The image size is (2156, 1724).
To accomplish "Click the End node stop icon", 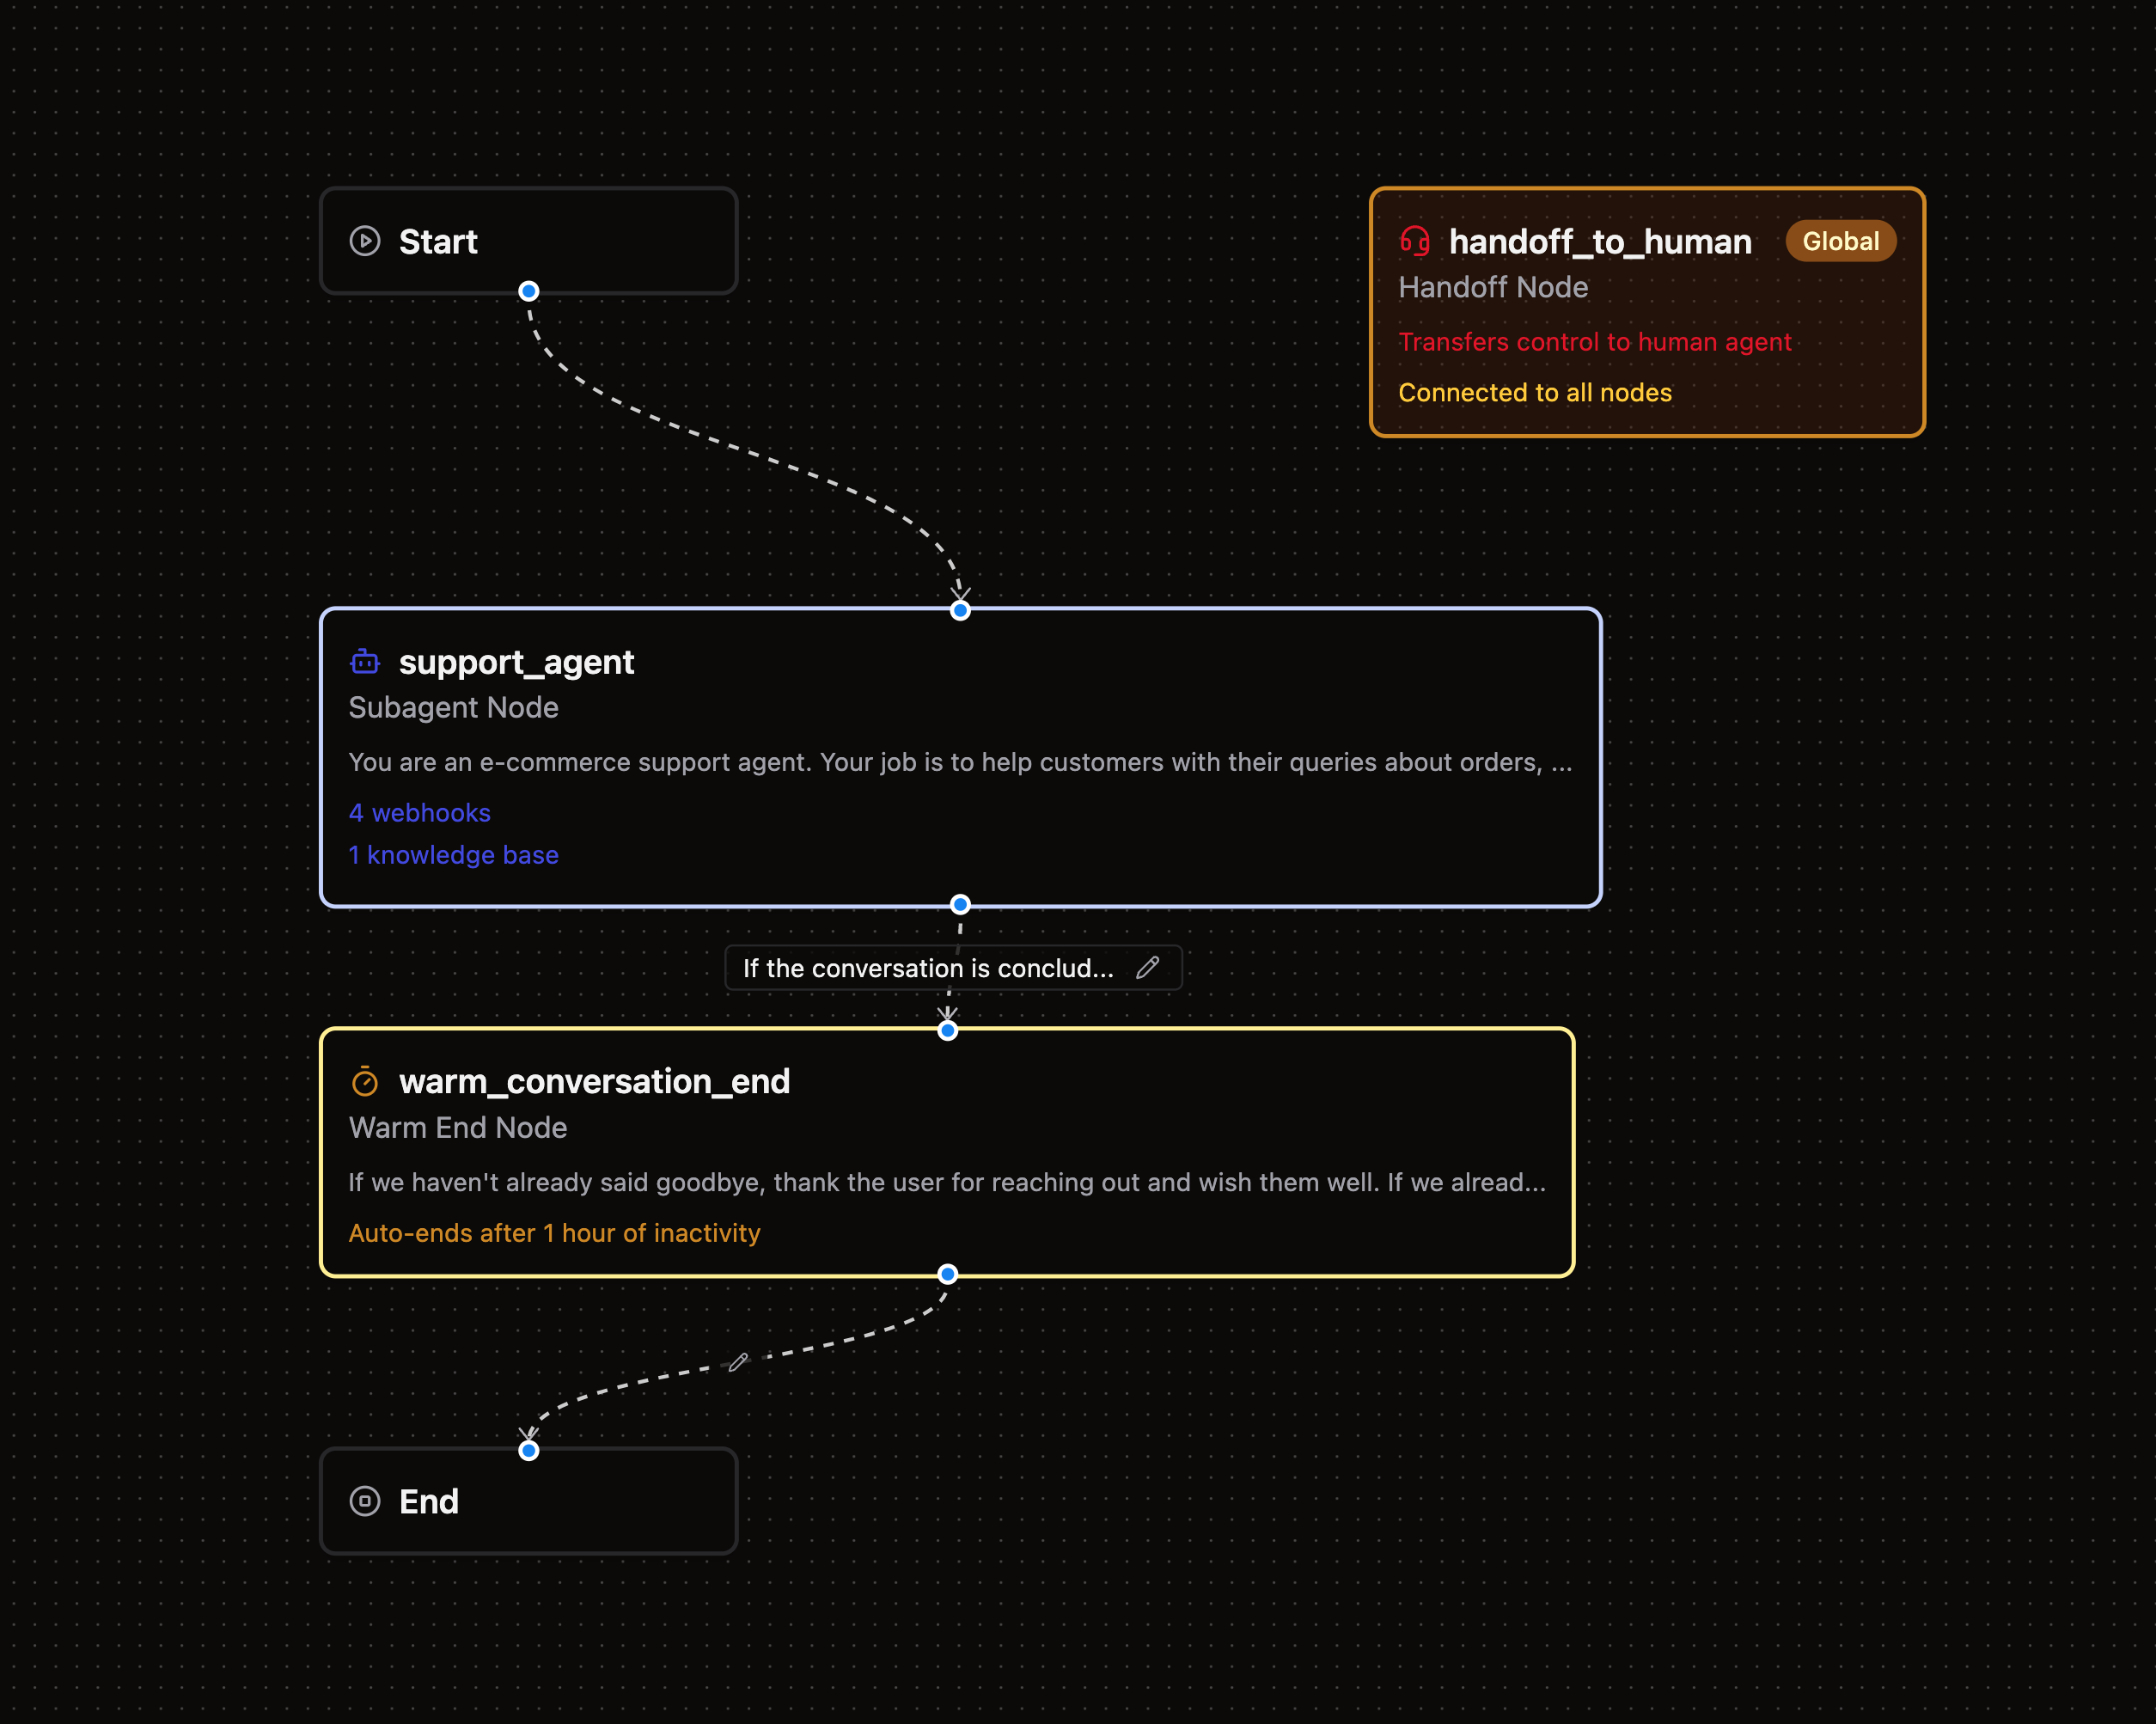I will (x=365, y=1501).
